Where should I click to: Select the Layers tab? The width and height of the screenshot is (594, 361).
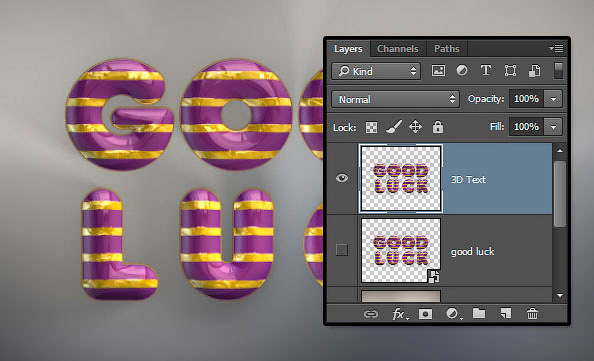348,49
